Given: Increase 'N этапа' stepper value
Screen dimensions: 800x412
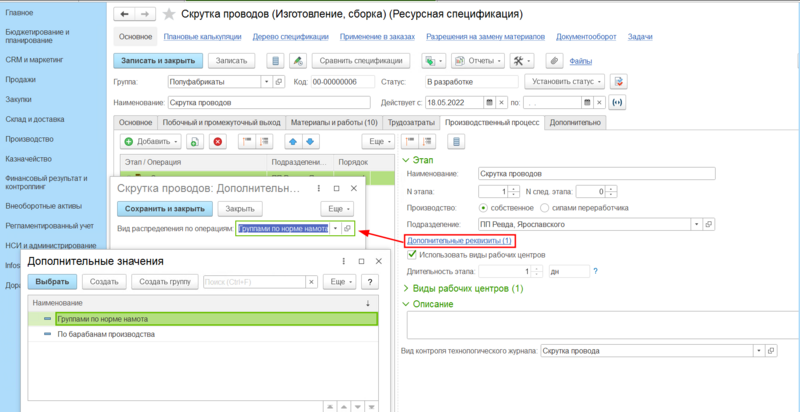Looking at the screenshot, I should pyautogui.click(x=512, y=189).
